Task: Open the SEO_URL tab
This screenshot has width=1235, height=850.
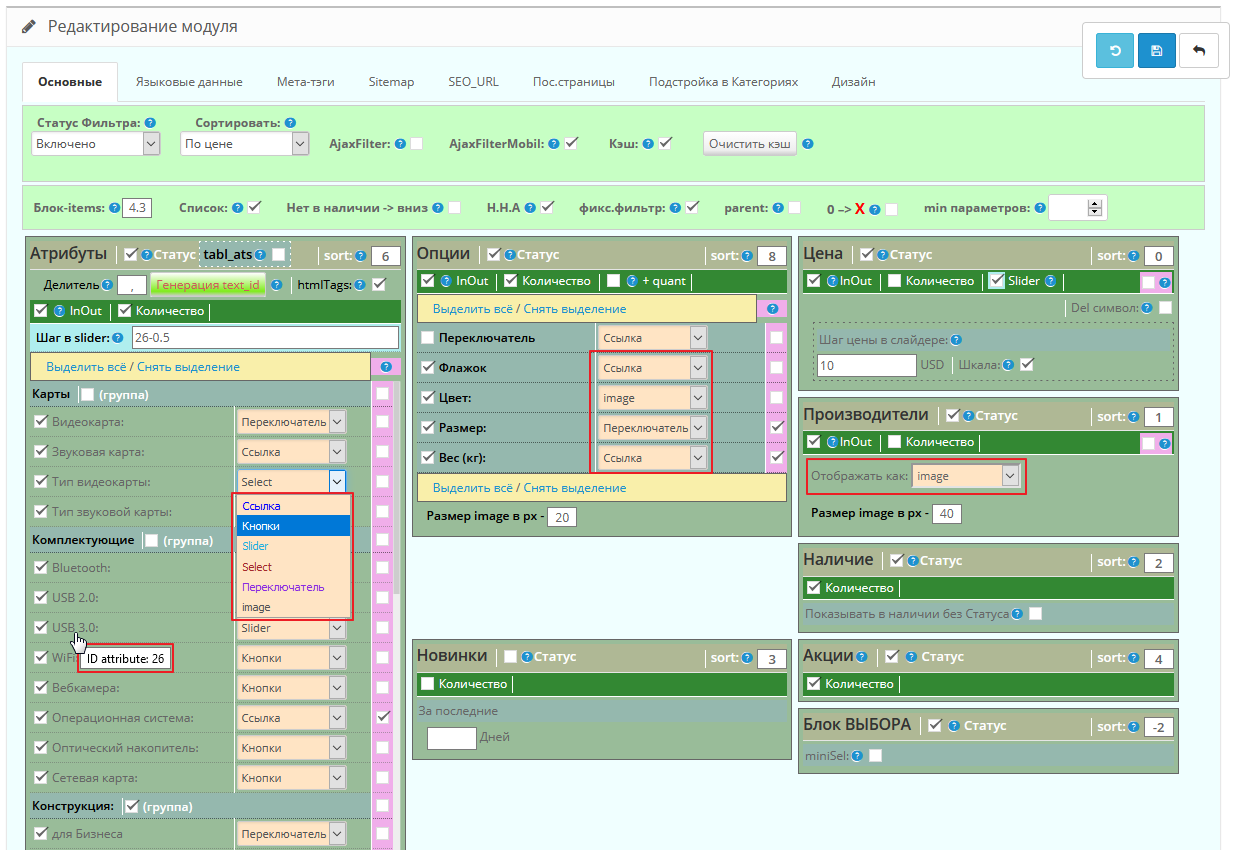Action: (x=473, y=82)
